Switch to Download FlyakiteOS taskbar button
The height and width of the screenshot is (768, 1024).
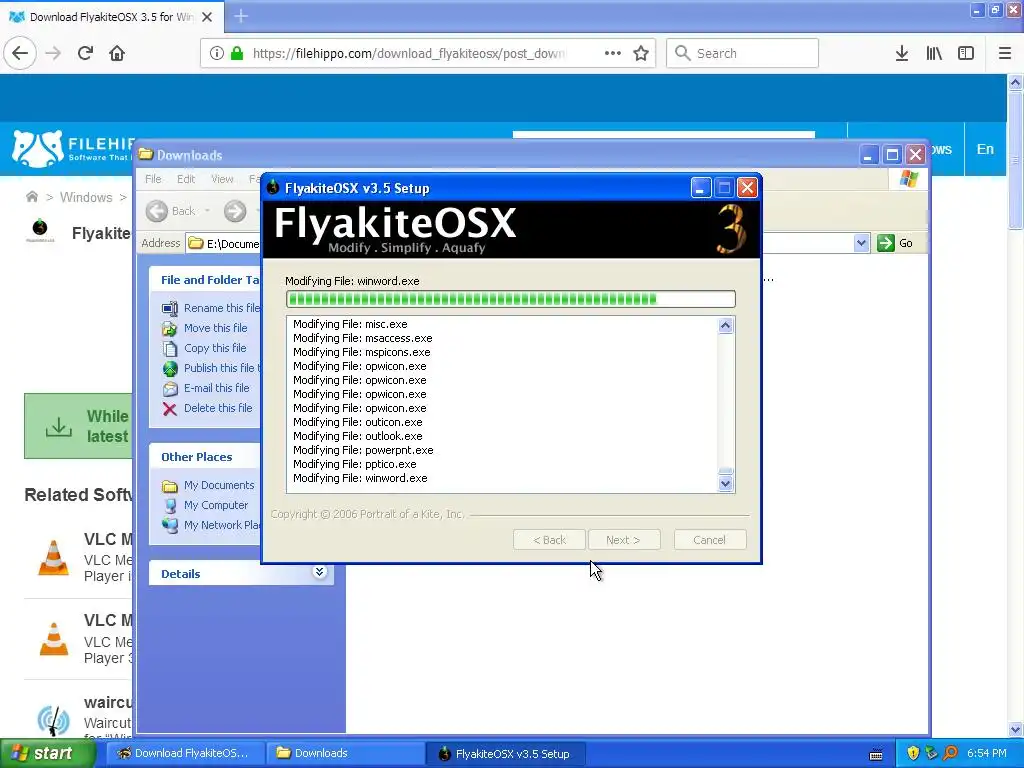coord(185,753)
